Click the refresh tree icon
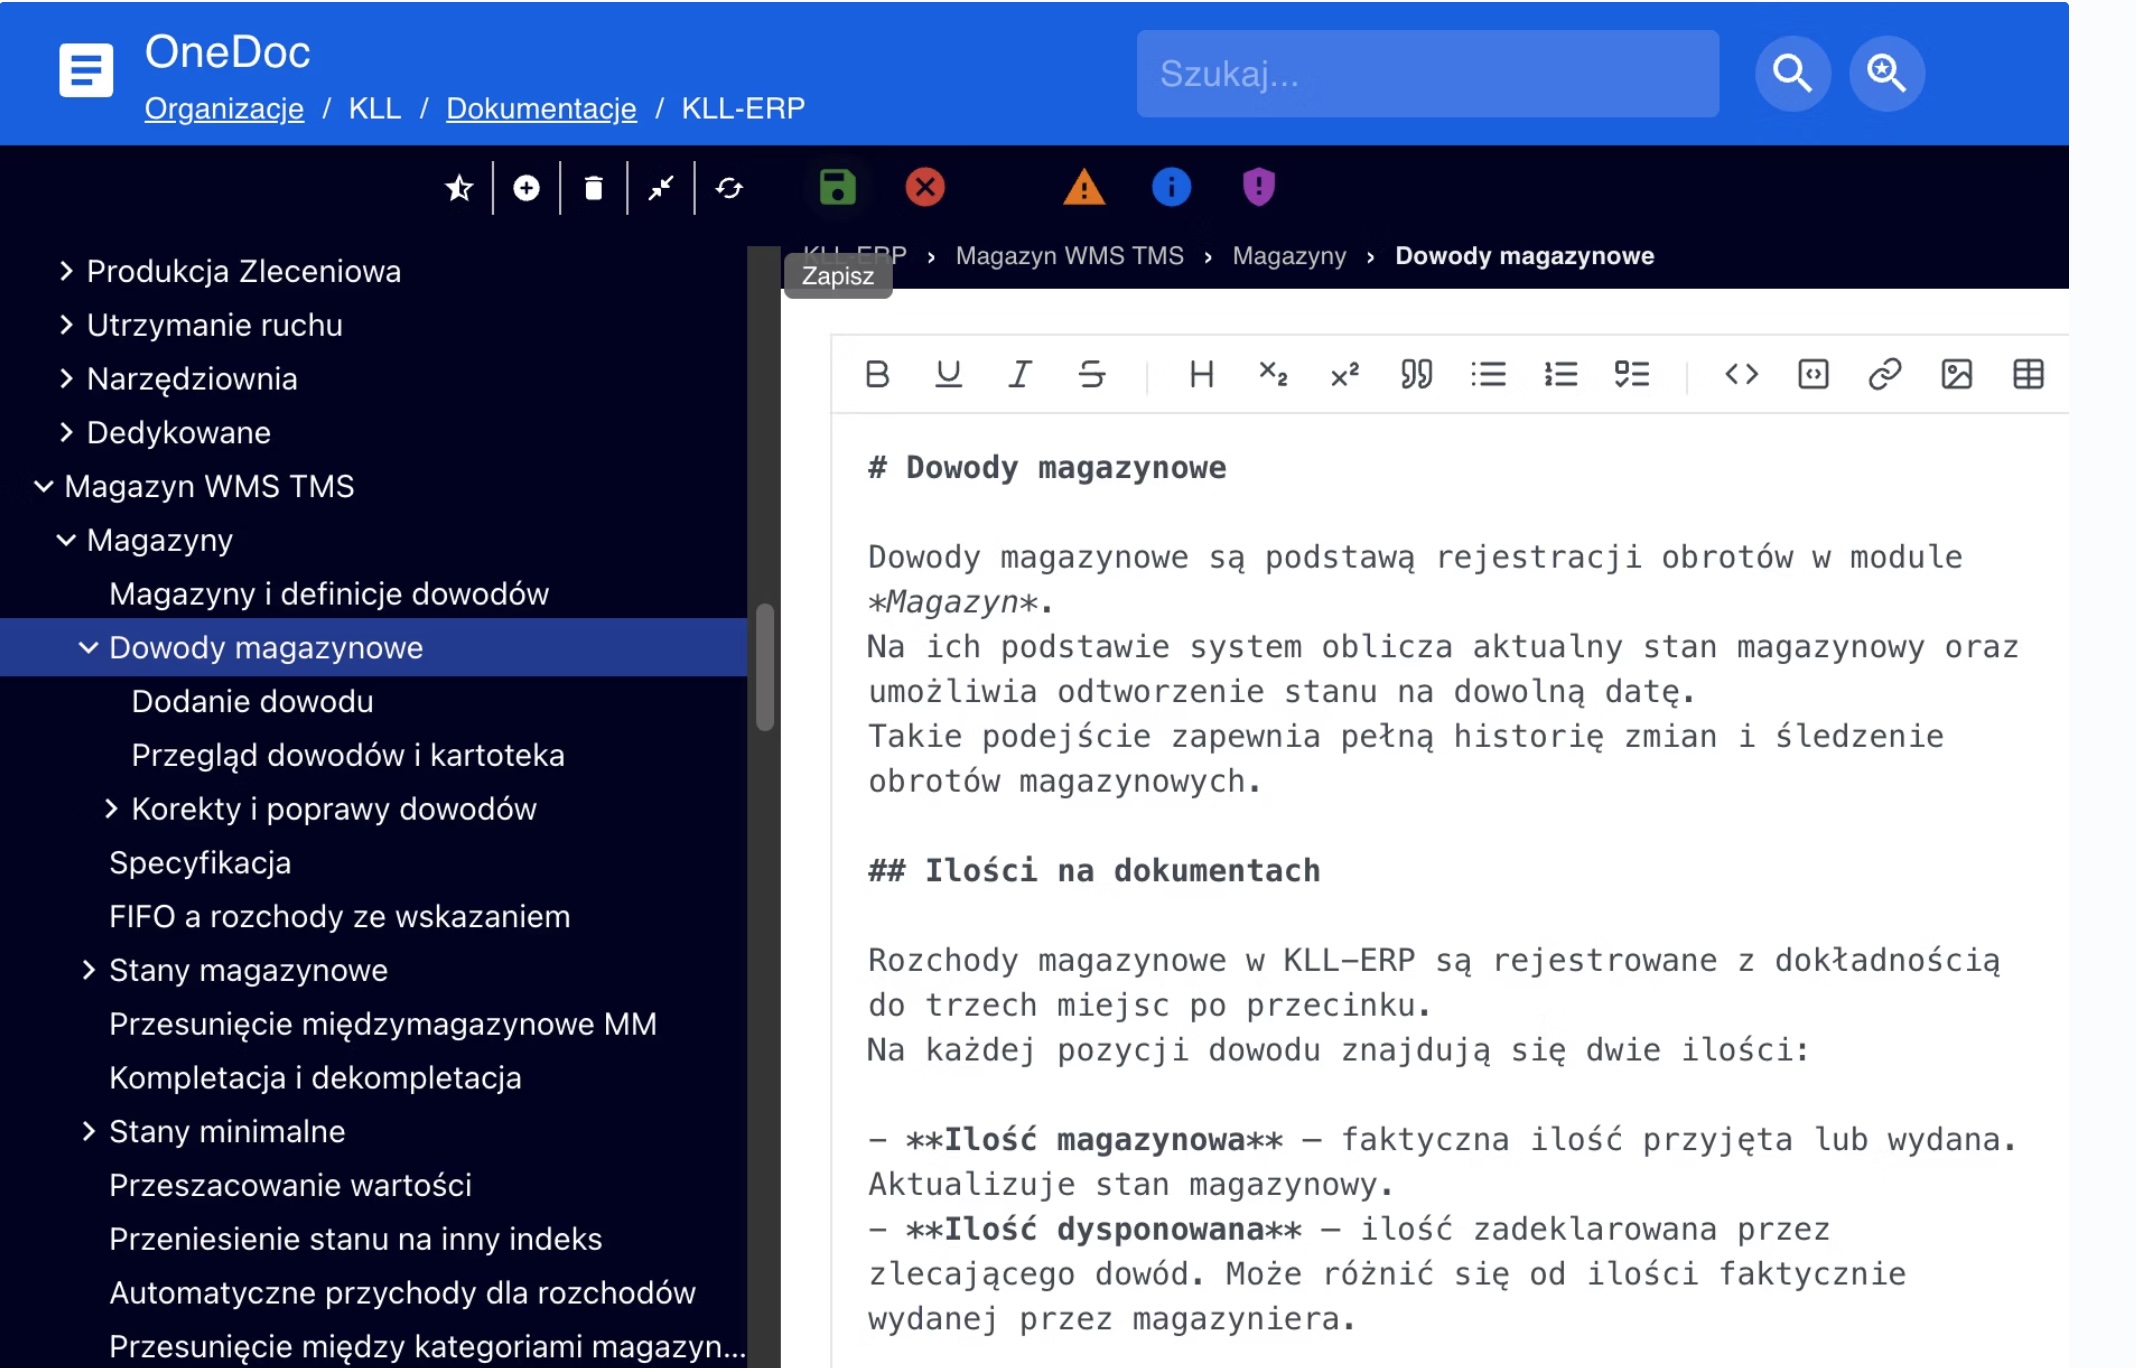The height and width of the screenshot is (1368, 2136). point(729,188)
